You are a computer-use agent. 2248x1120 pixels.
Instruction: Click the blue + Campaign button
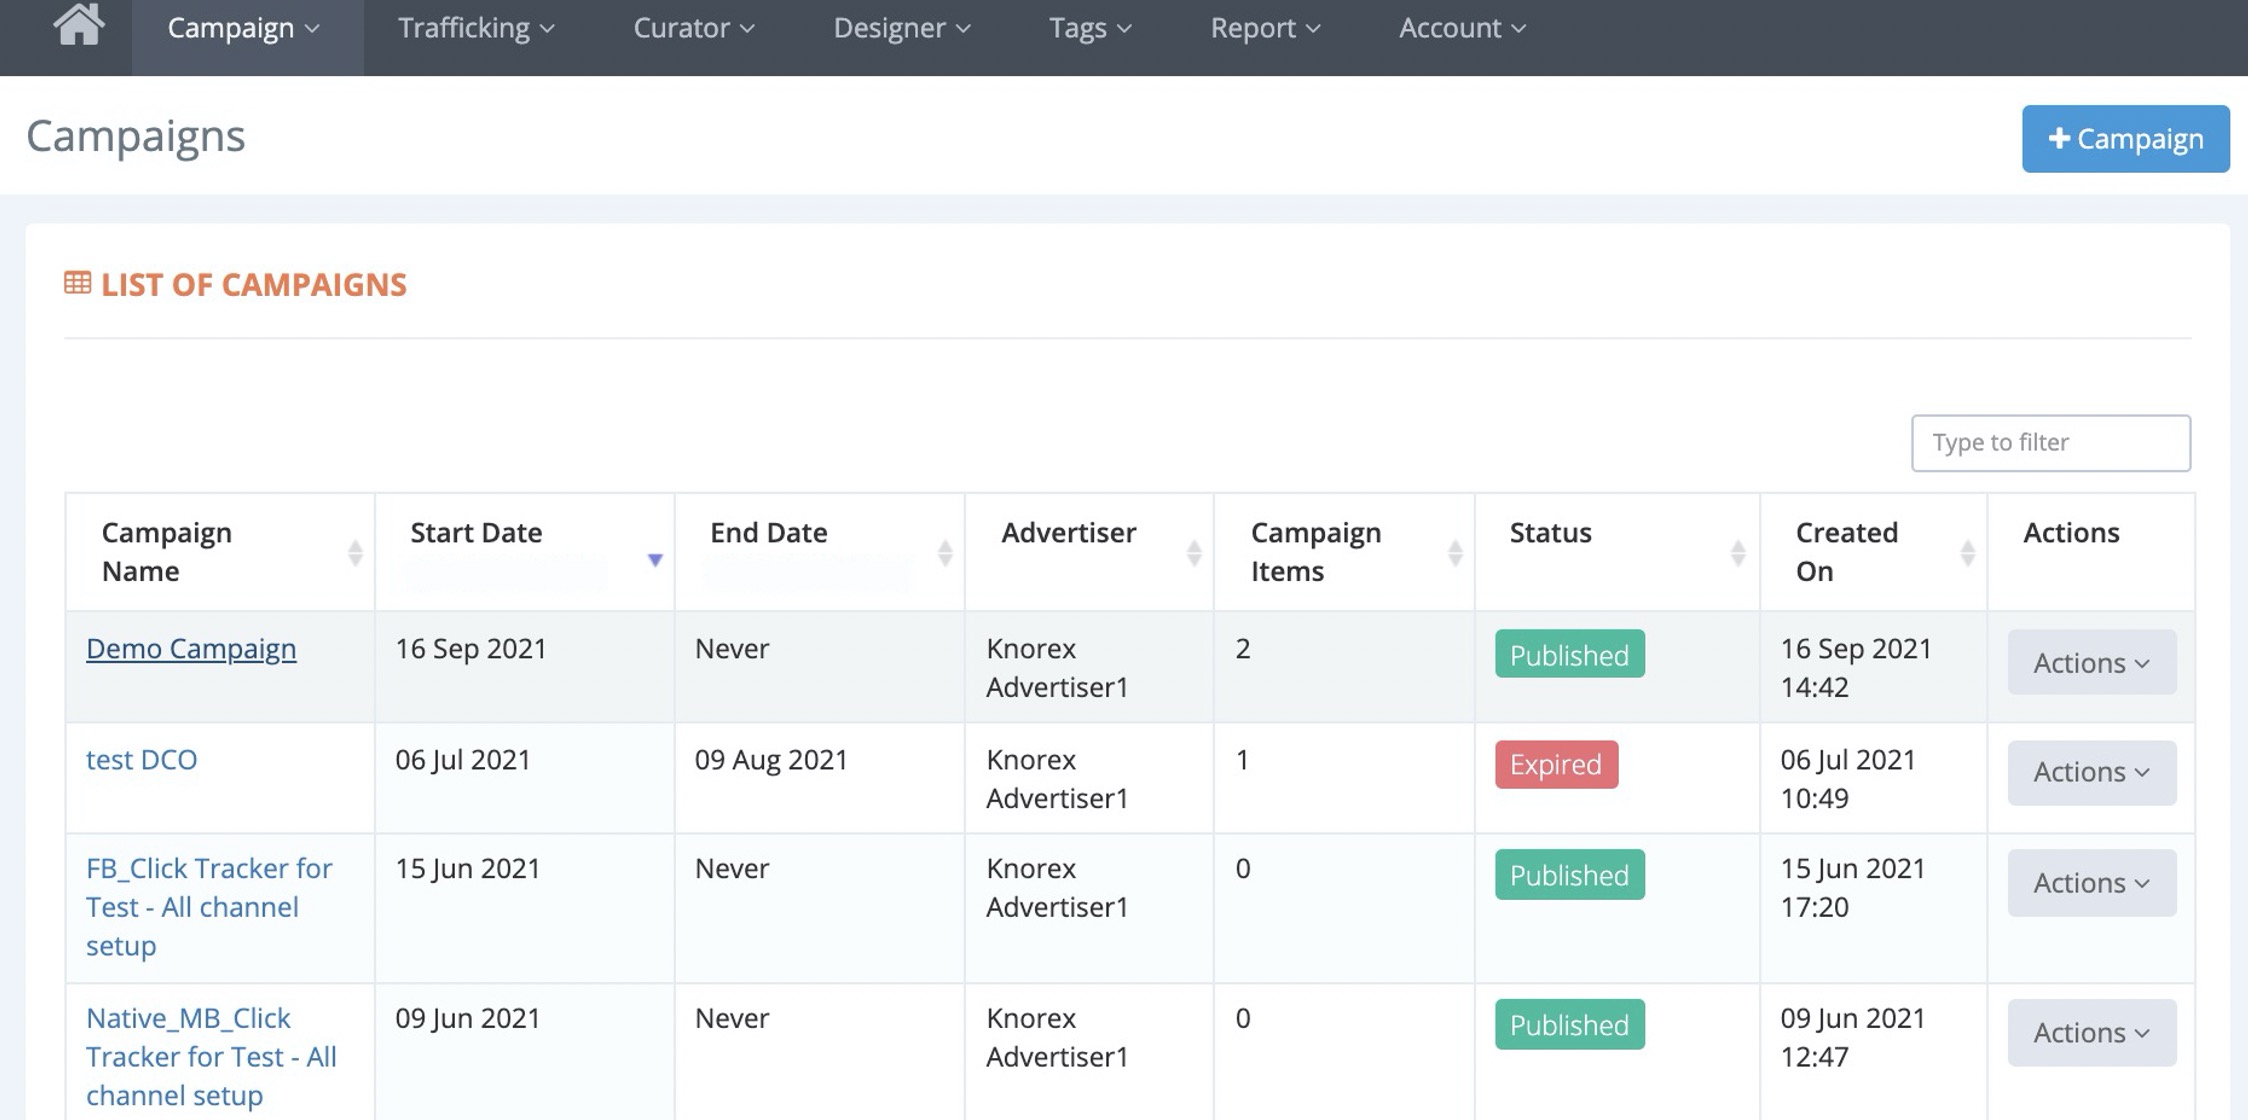(x=2125, y=139)
